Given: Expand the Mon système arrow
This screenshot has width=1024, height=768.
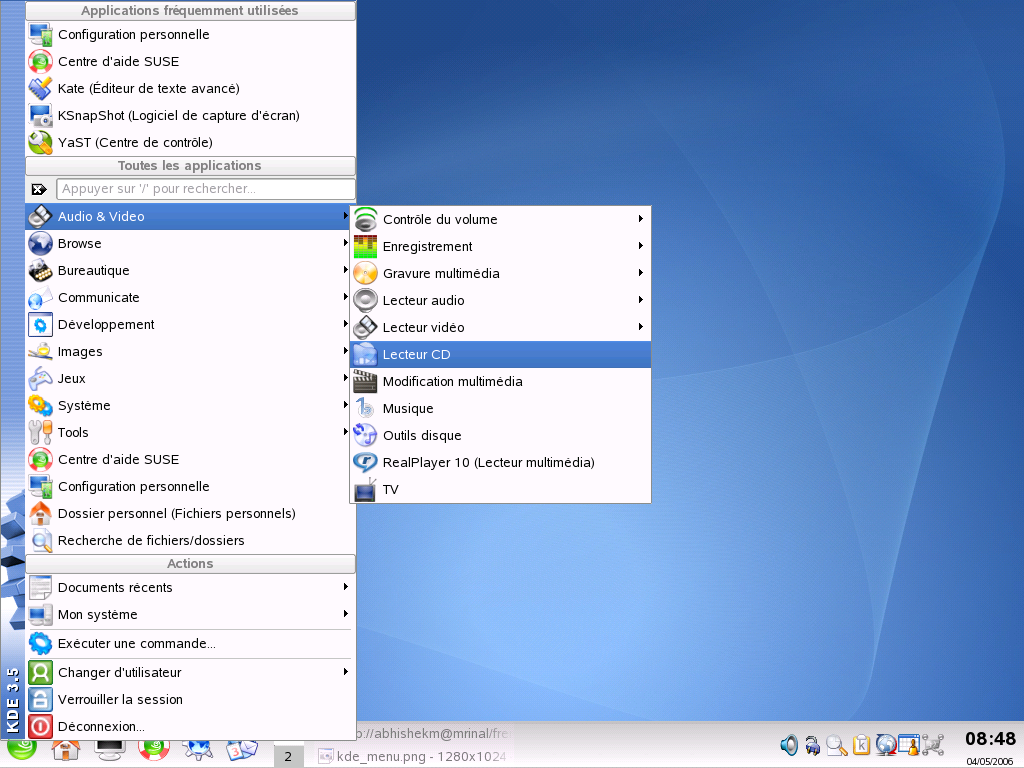Looking at the screenshot, I should point(345,614).
